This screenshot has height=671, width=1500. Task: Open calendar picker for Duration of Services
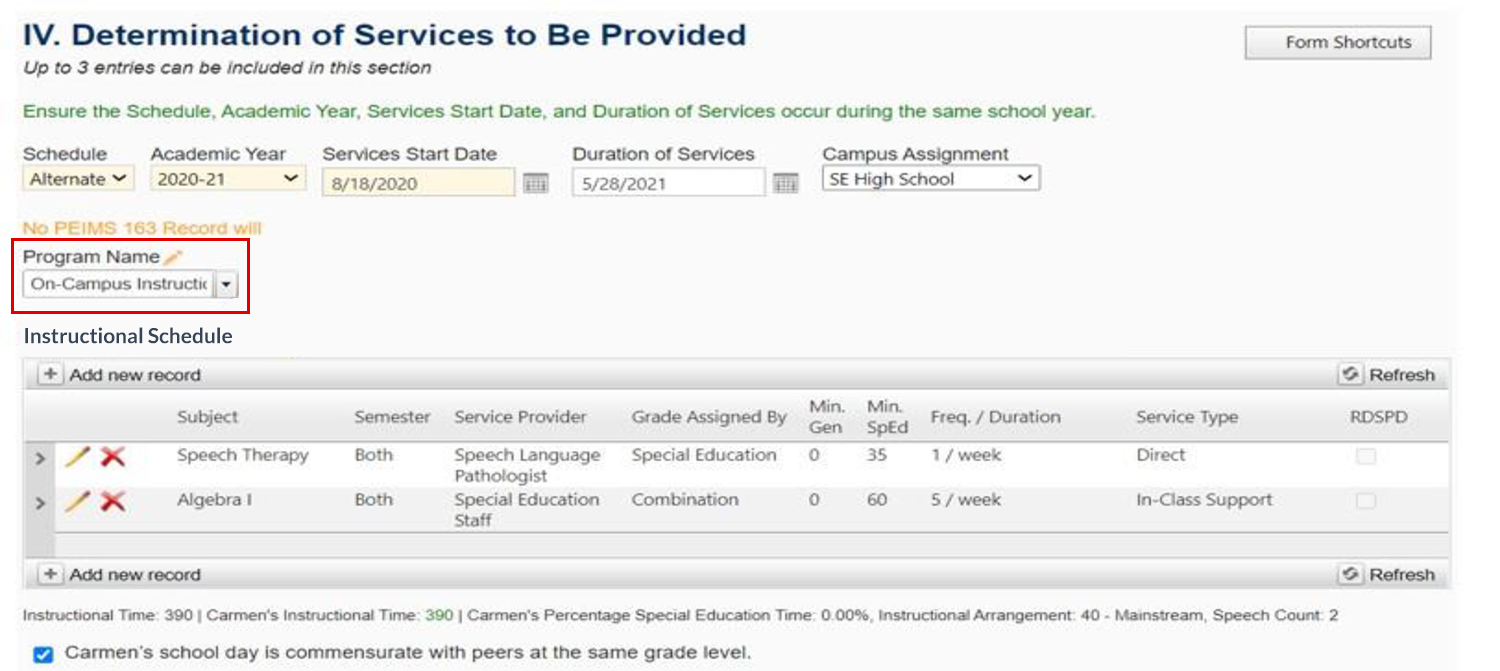tap(786, 182)
